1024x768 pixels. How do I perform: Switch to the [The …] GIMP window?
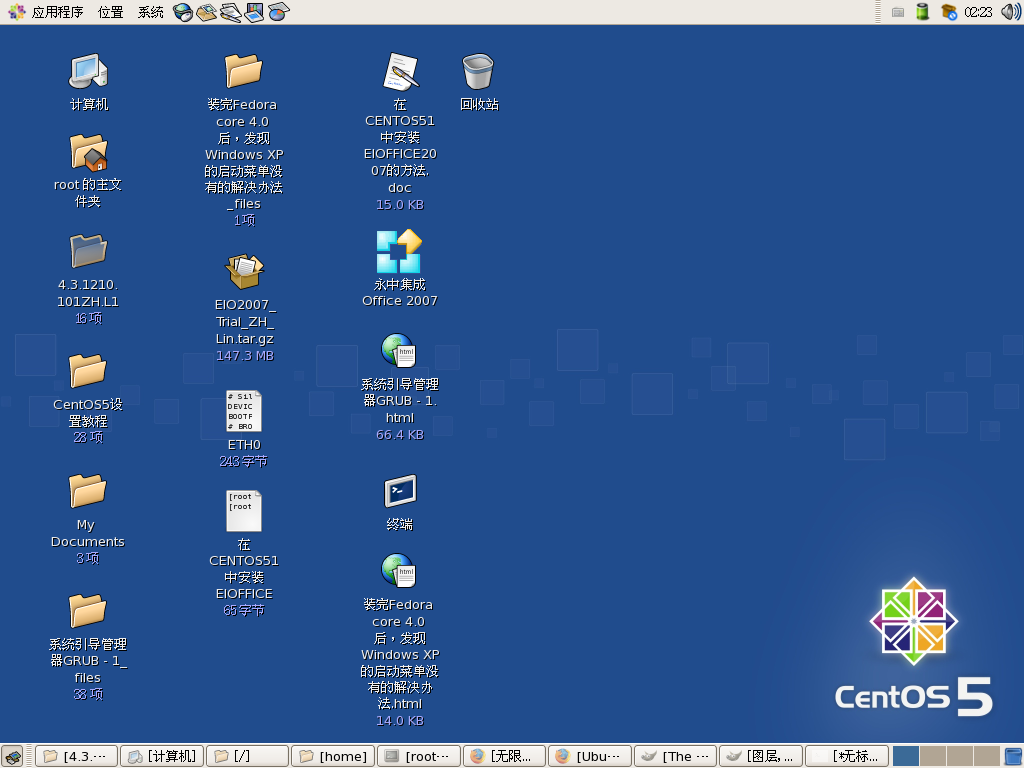(x=676, y=756)
